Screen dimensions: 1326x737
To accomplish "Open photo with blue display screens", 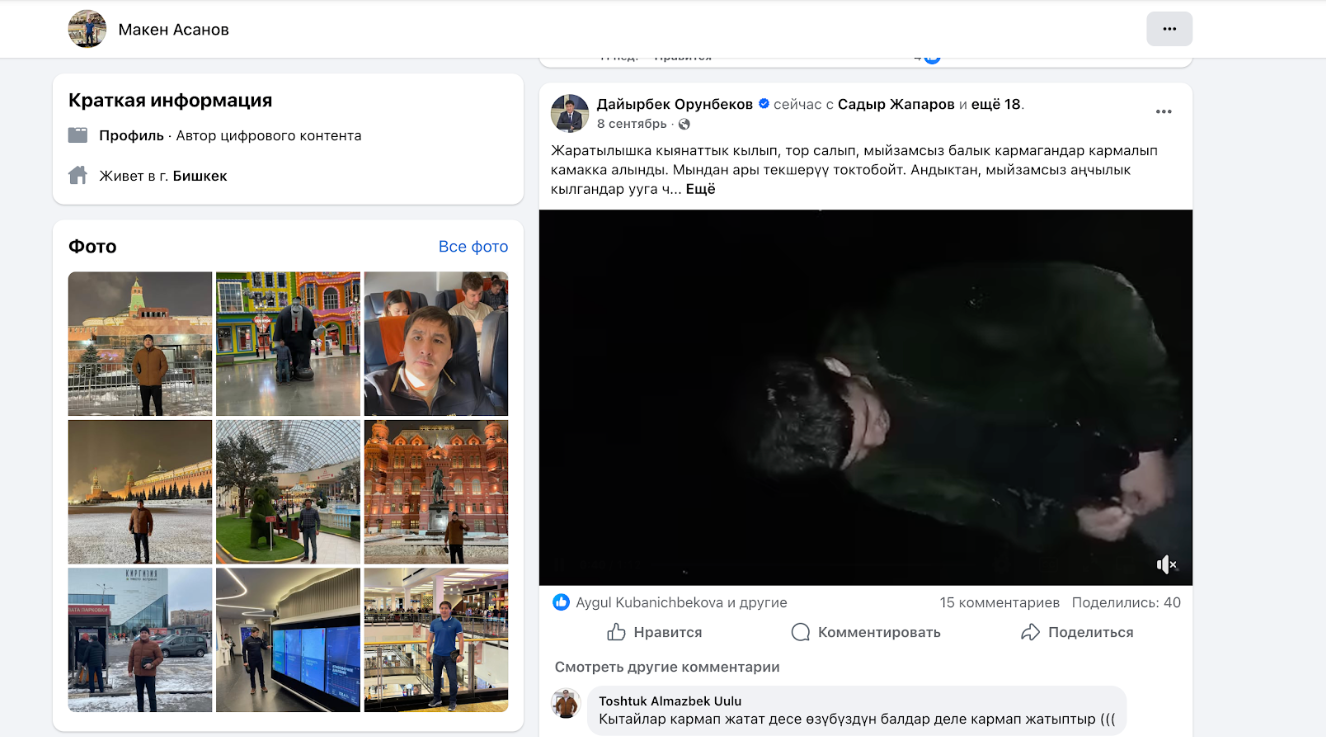I will coord(288,639).
